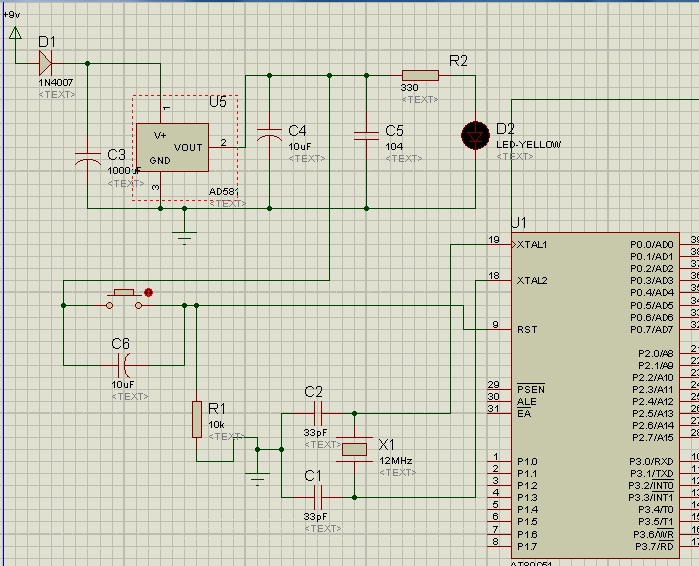
Task: Click the +9v power terminal arrow
Action: tap(15, 33)
